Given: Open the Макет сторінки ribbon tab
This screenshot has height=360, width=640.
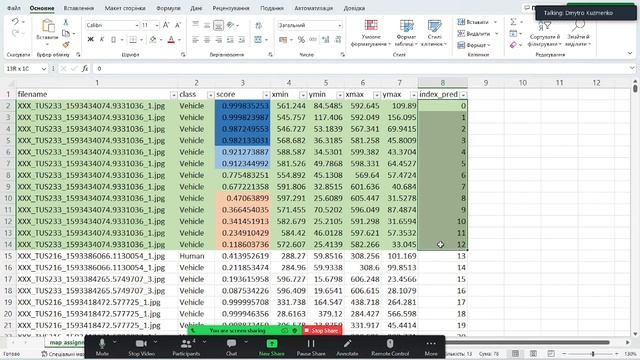Looking at the screenshot, I should (x=125, y=8).
